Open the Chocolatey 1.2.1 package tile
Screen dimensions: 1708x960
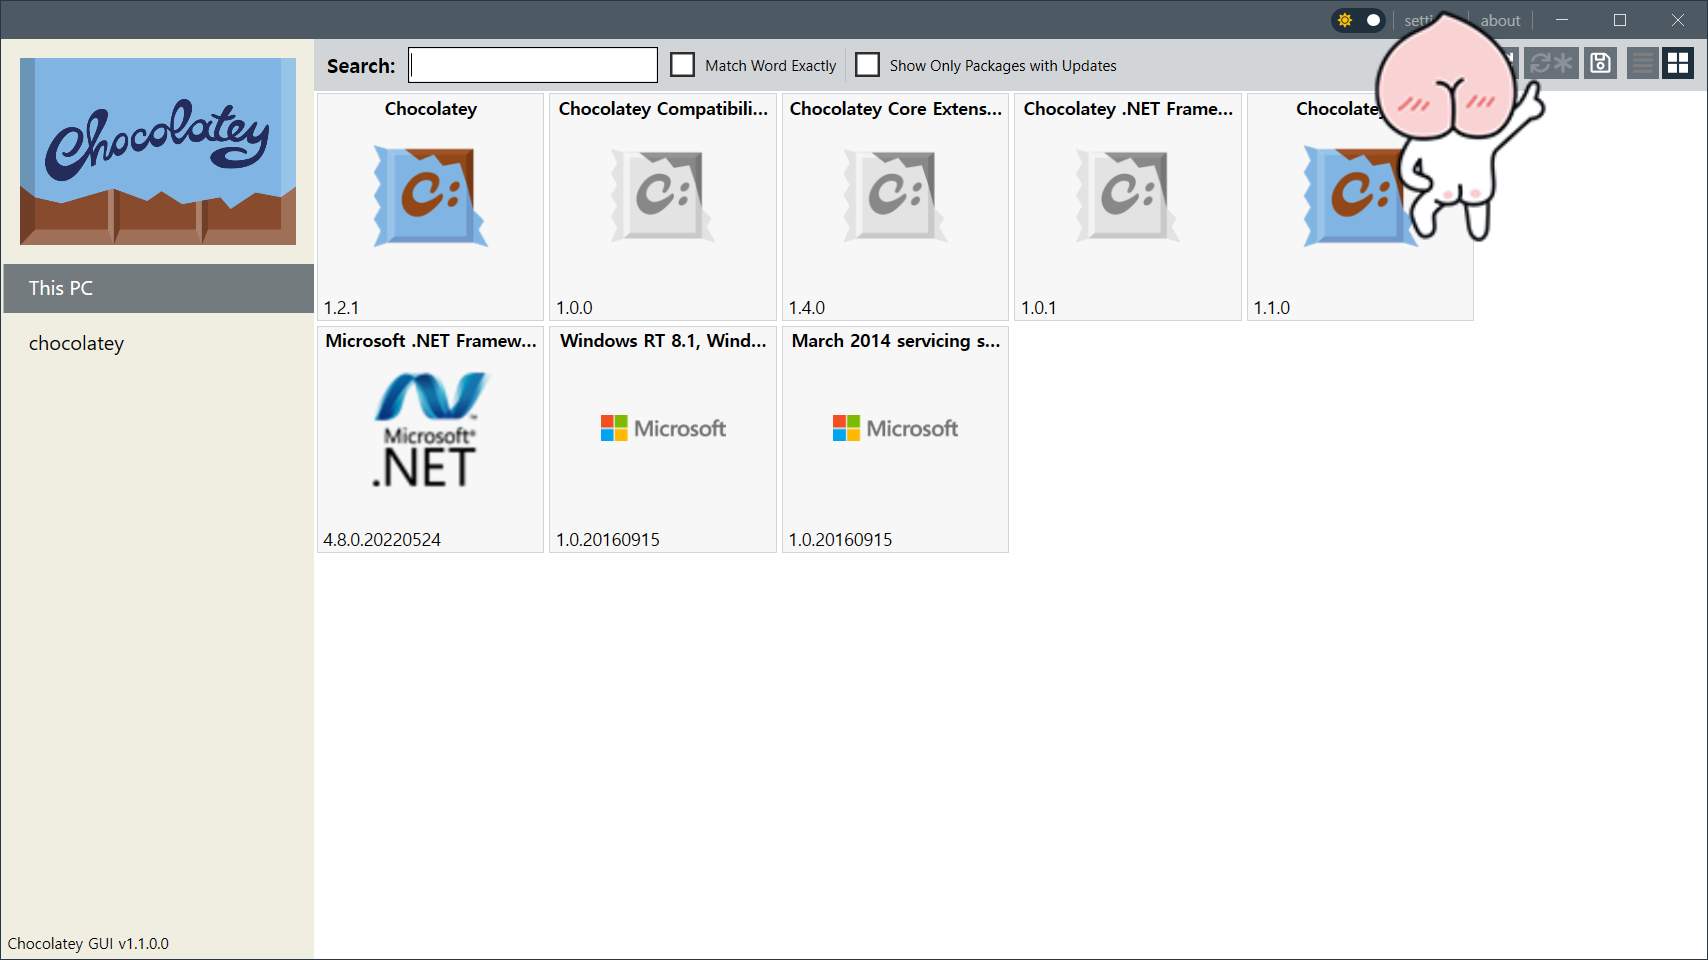pos(431,207)
